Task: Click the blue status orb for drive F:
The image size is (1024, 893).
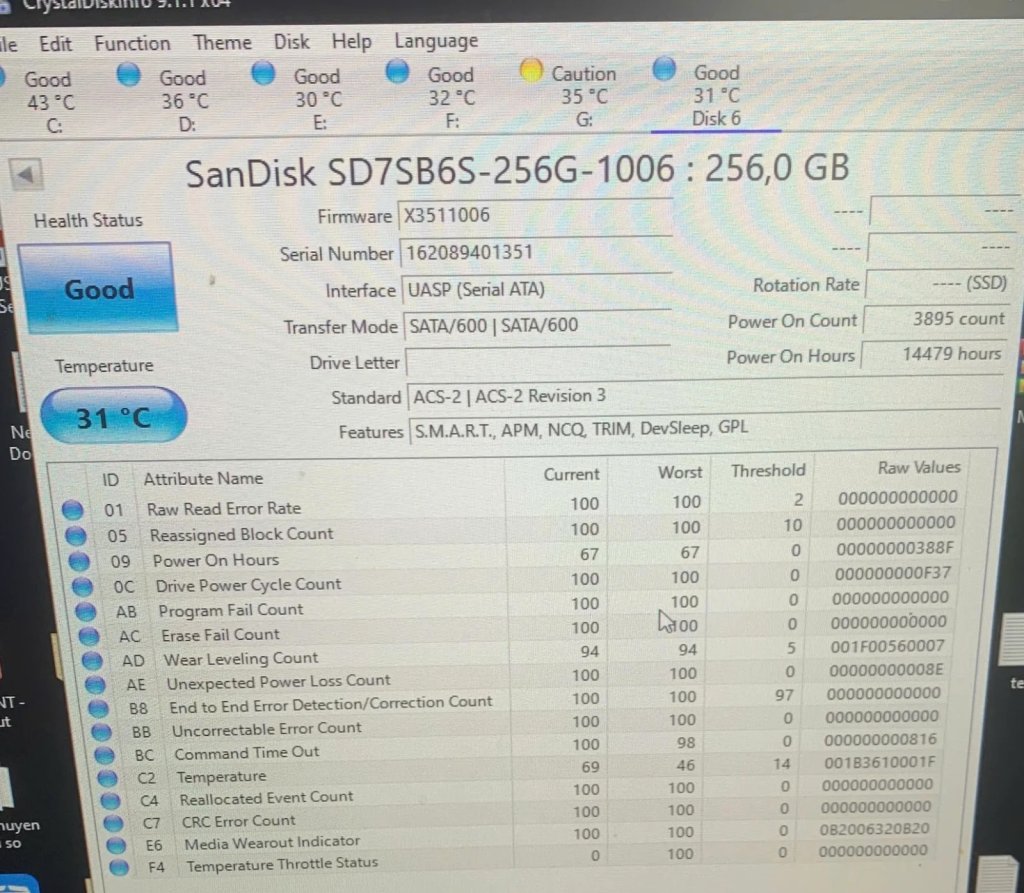Action: (397, 71)
